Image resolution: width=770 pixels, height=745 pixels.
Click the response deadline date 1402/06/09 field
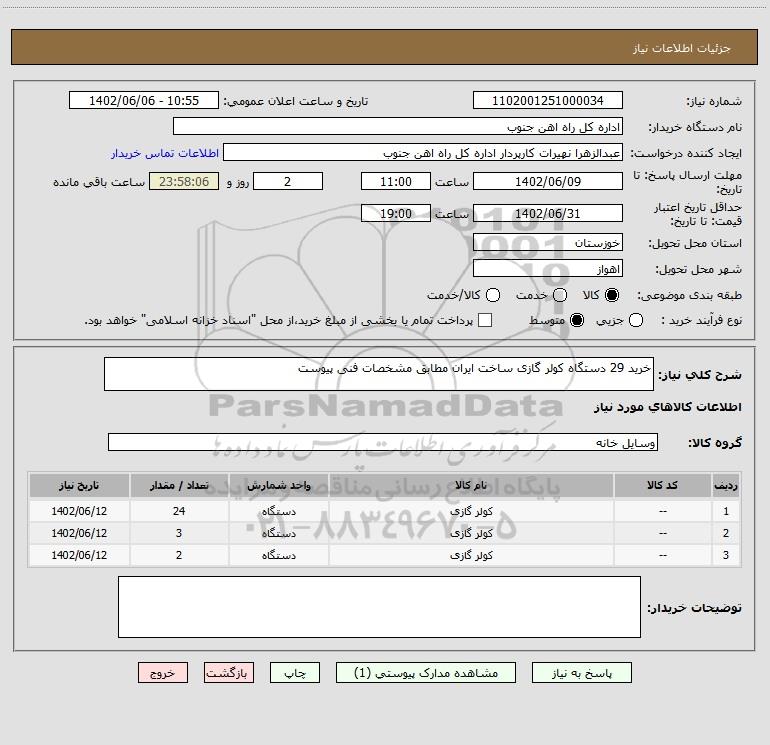click(x=548, y=181)
